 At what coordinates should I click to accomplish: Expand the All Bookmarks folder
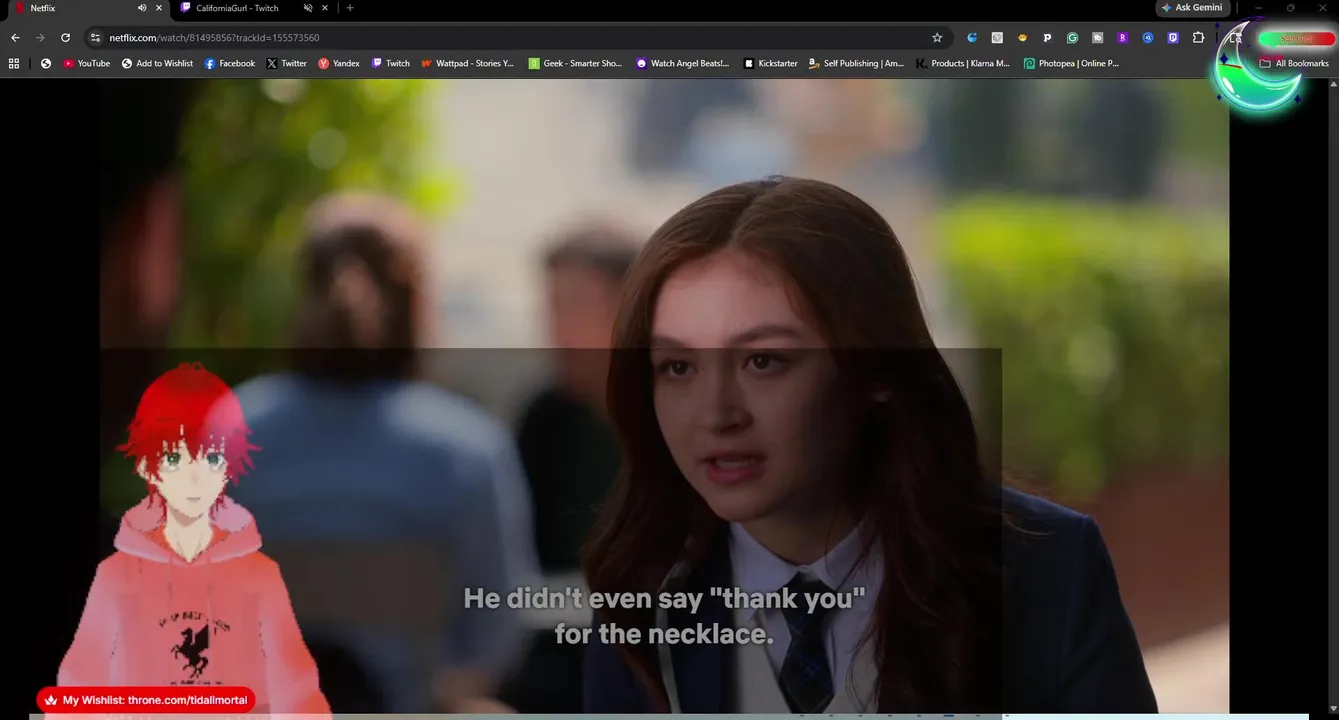pos(1294,63)
